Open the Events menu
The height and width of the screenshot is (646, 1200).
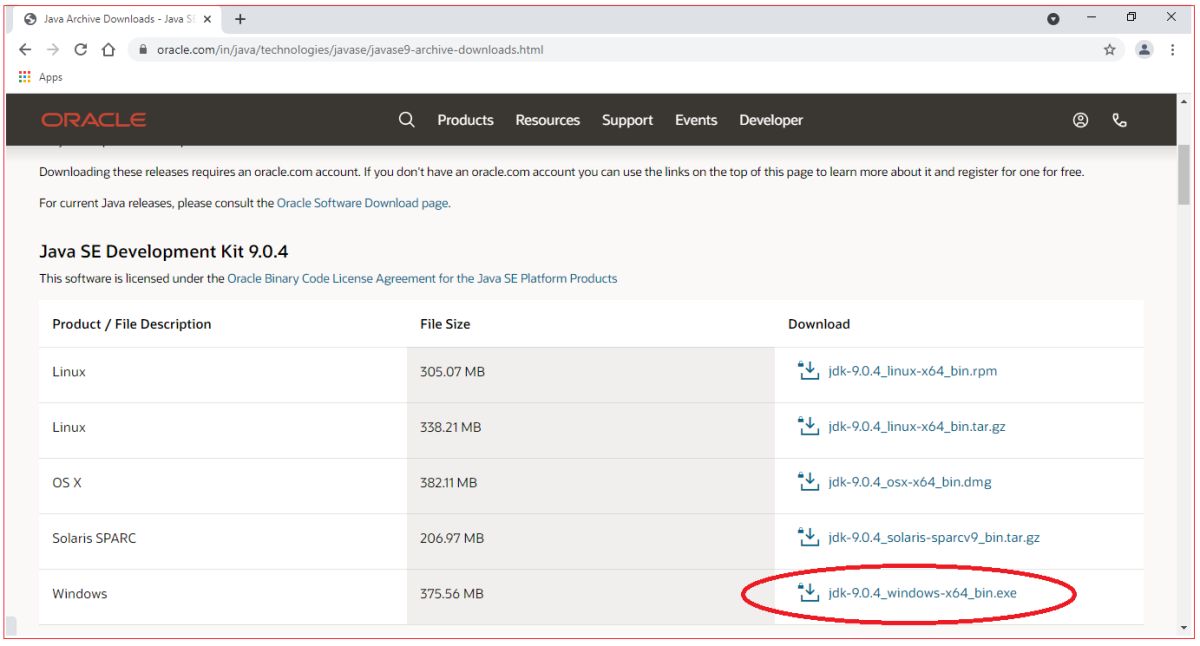click(x=696, y=120)
